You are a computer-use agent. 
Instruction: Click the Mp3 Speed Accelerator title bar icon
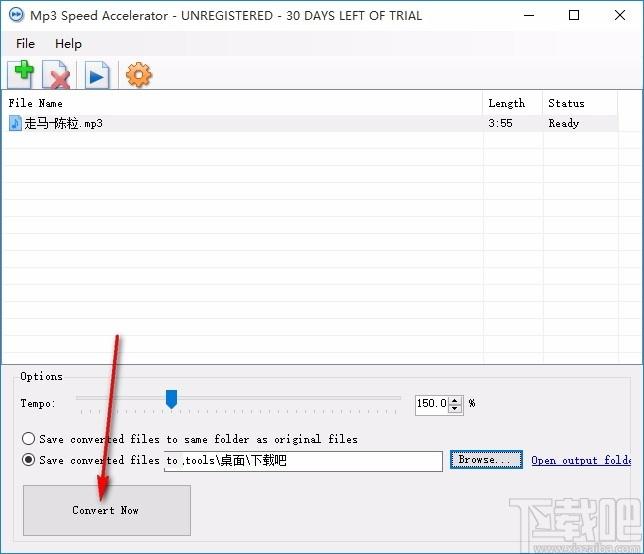16,16
